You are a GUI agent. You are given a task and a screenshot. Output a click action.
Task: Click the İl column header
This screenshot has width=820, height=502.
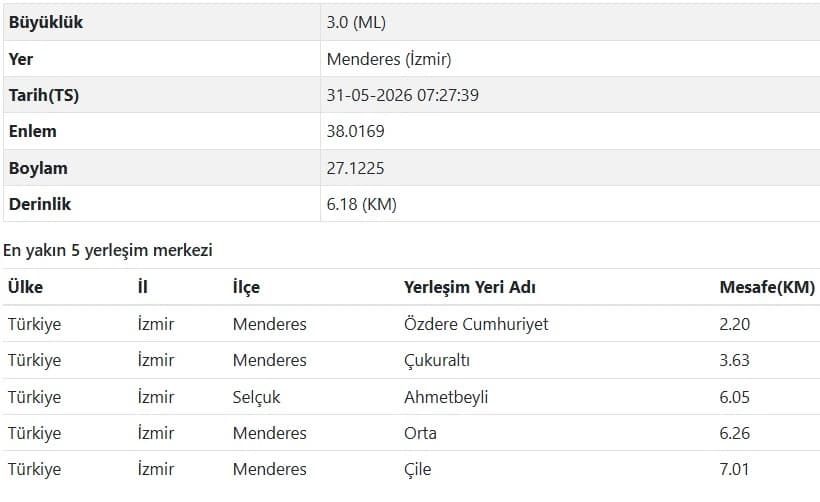tap(143, 287)
